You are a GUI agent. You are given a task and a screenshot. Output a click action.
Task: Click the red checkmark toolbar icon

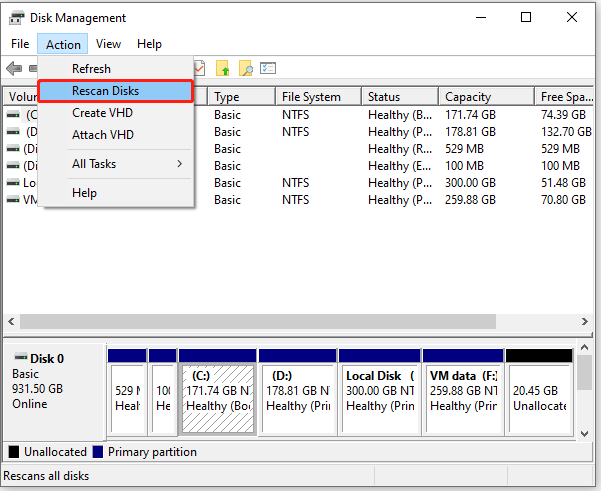200,68
